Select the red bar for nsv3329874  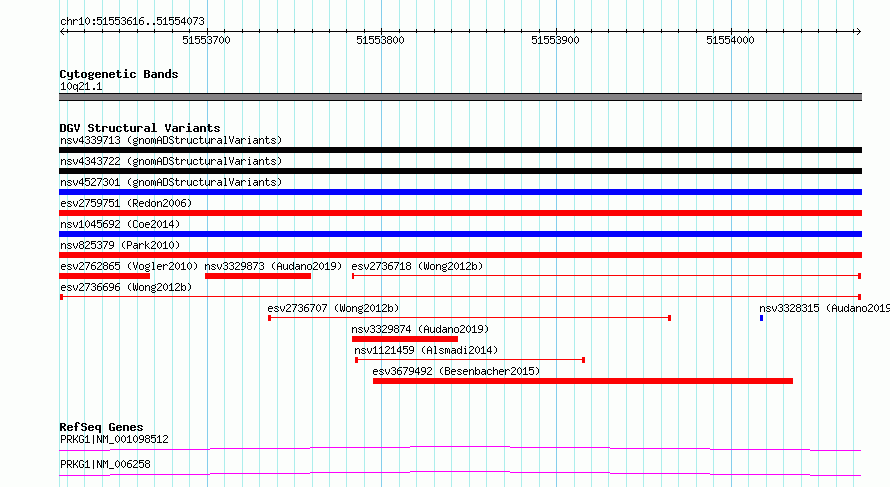(x=405, y=339)
